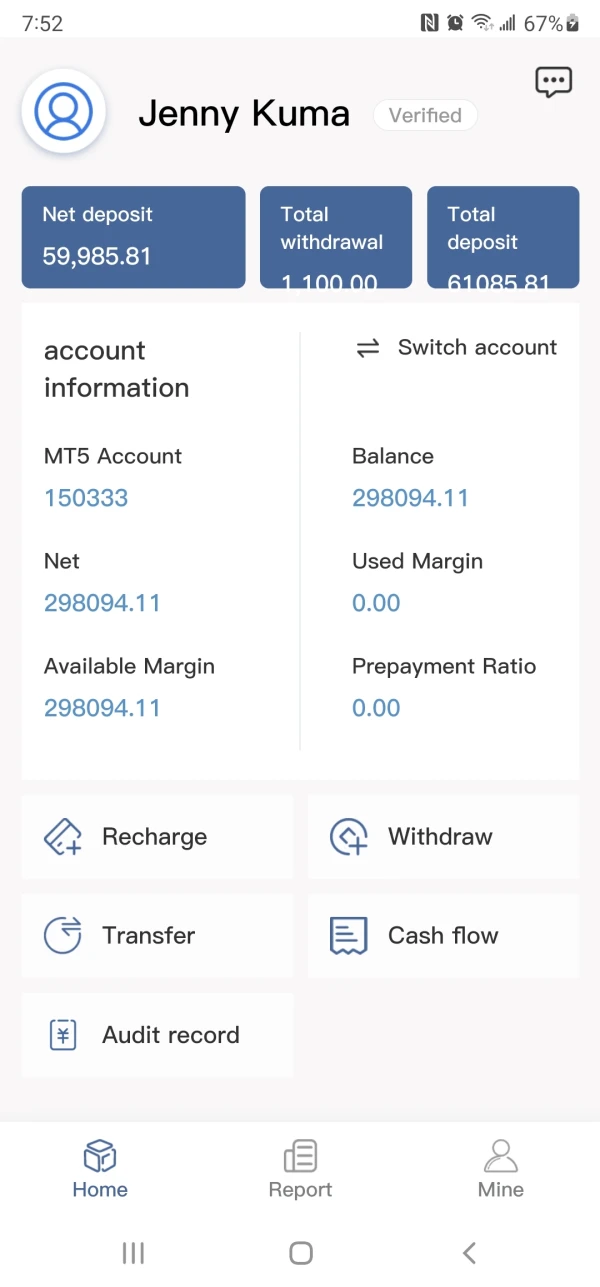The image size is (600, 1287).
Task: Tap MT5 account number 150333
Action: pos(86,498)
